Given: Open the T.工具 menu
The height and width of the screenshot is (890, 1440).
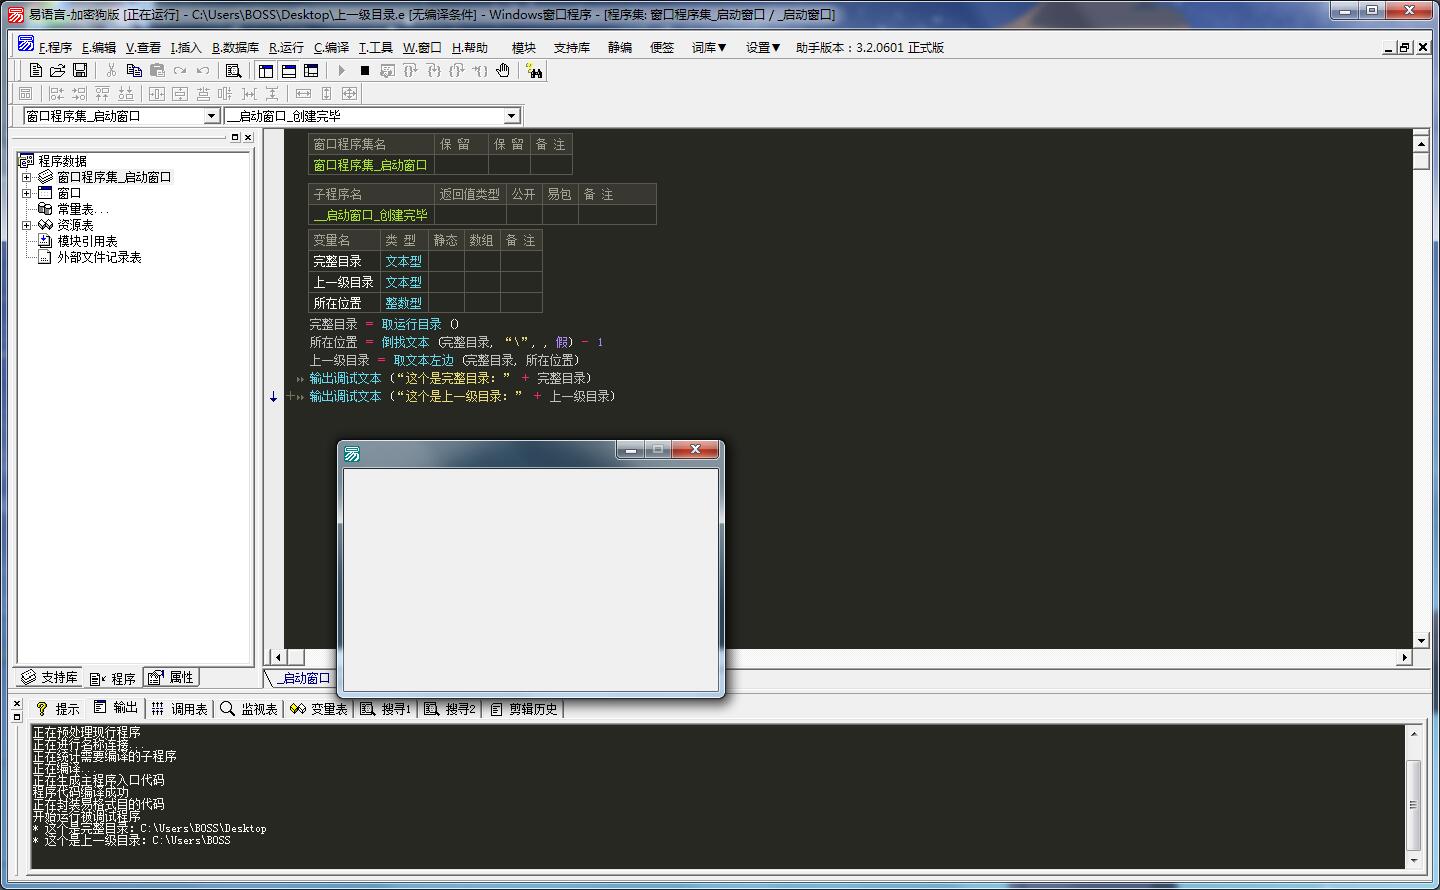Looking at the screenshot, I should 376,47.
